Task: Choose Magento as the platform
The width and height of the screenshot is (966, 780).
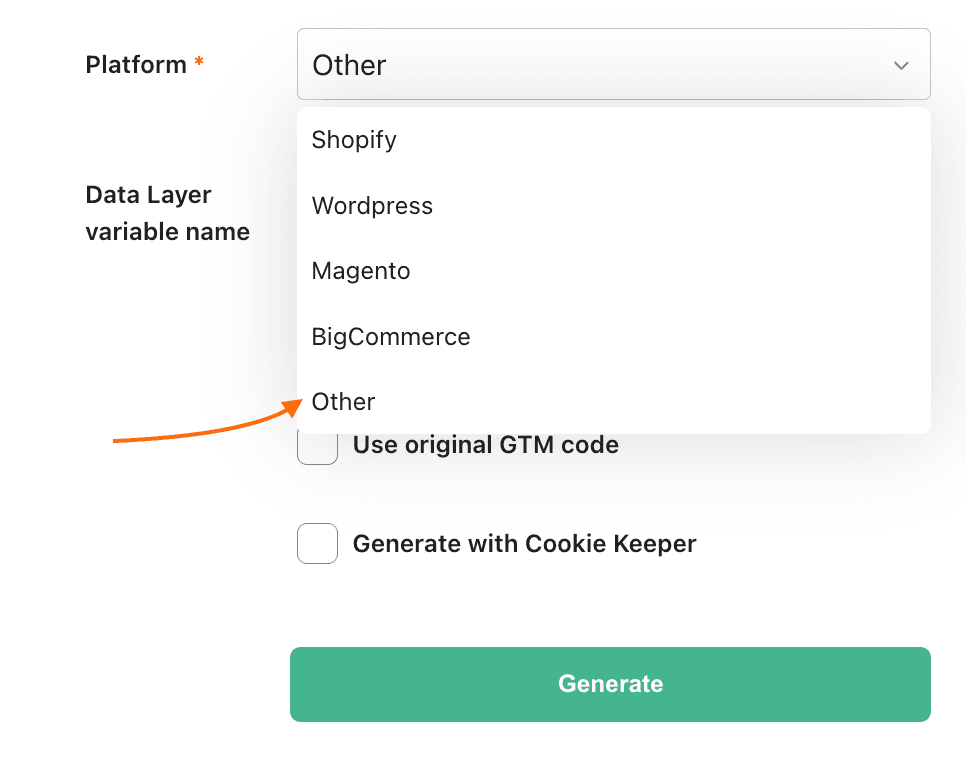Action: coord(361,270)
